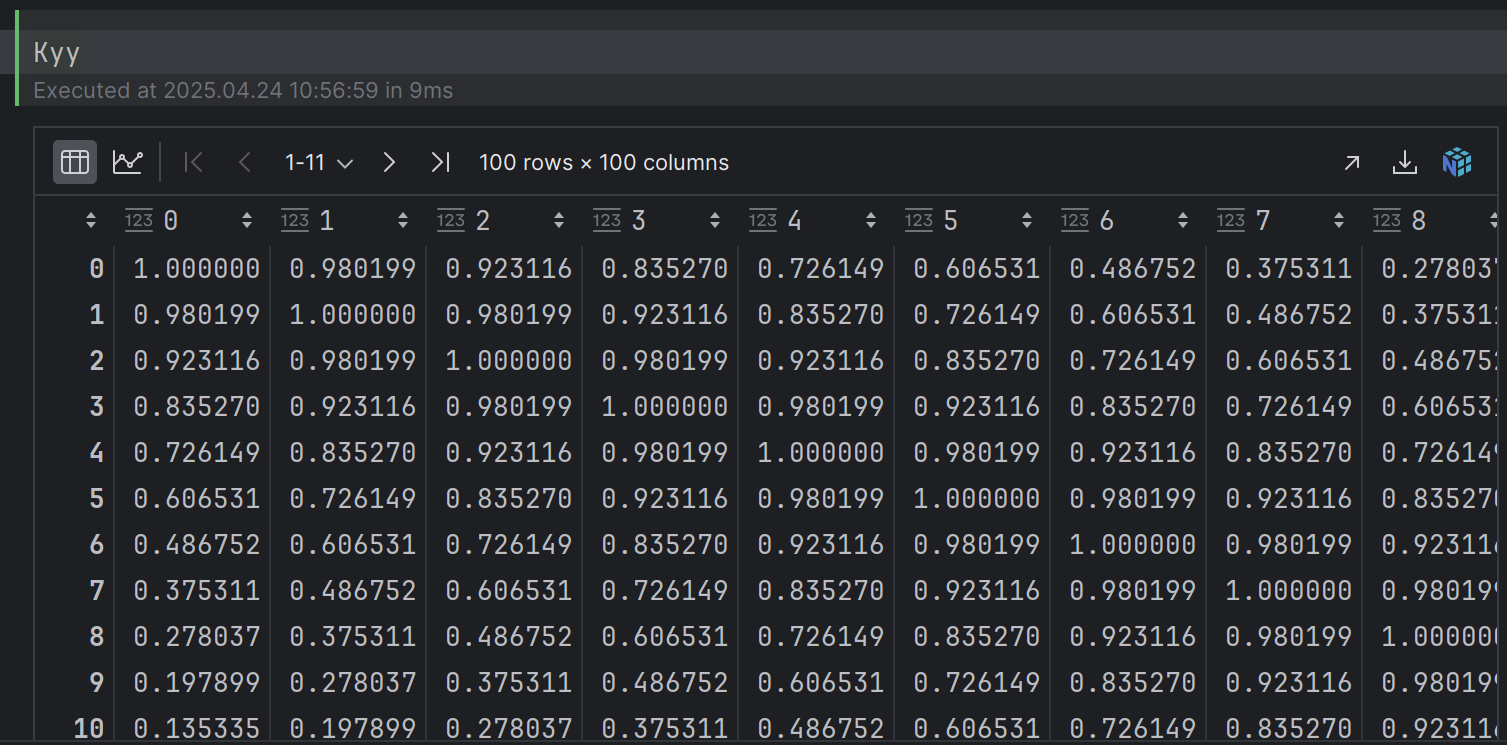1507x745 pixels.
Task: Select cell 1.000000 in row 7, column 7
Action: coord(1289,590)
